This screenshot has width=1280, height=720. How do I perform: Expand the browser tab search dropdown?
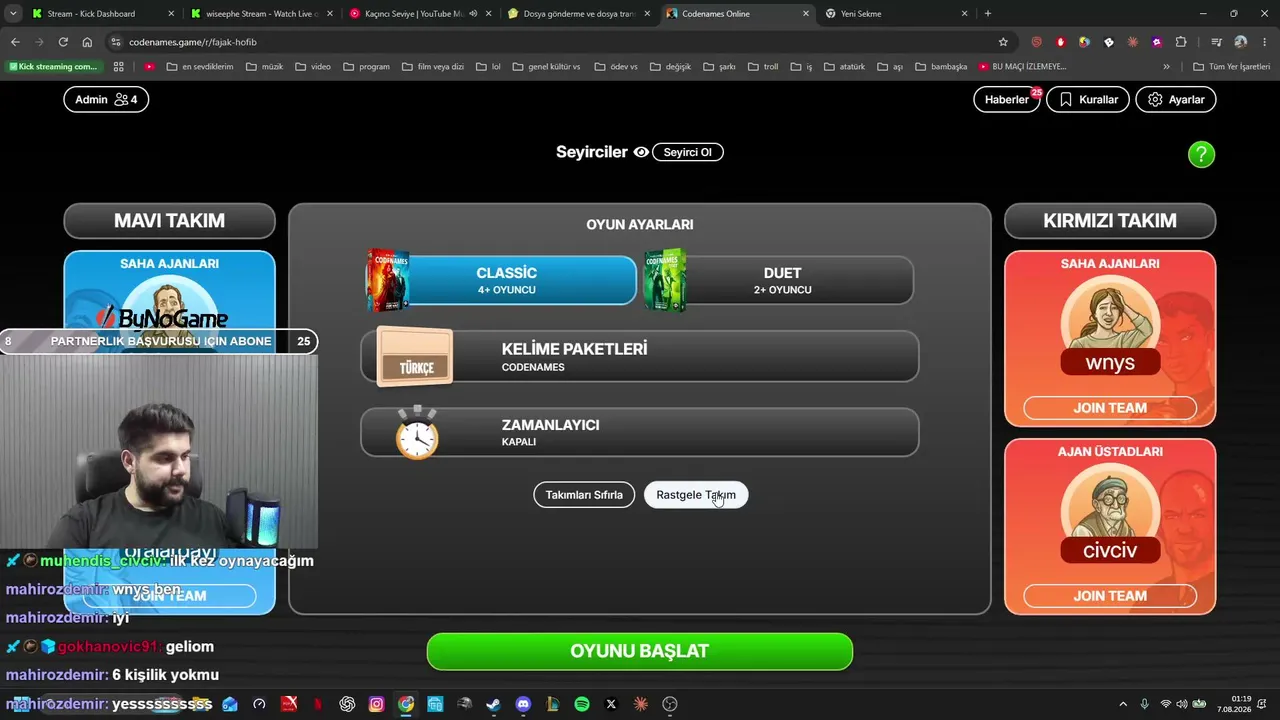pos(13,13)
